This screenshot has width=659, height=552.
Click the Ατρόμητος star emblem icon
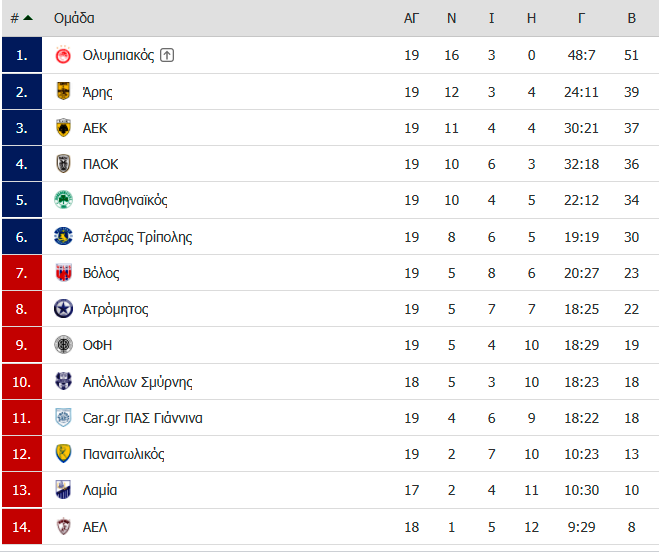[x=63, y=309]
